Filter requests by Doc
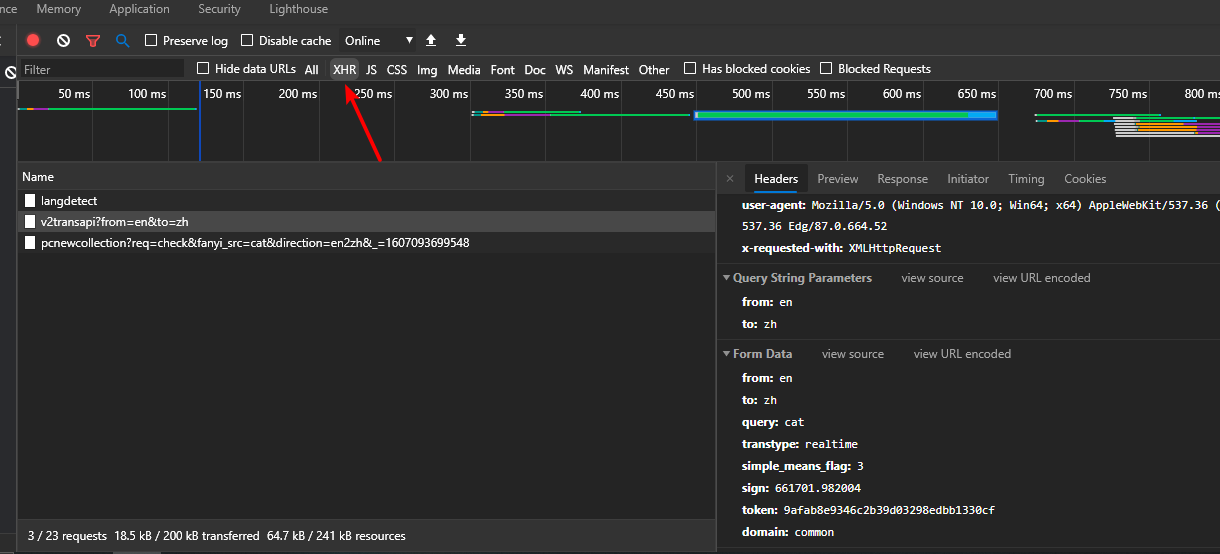 (x=535, y=70)
